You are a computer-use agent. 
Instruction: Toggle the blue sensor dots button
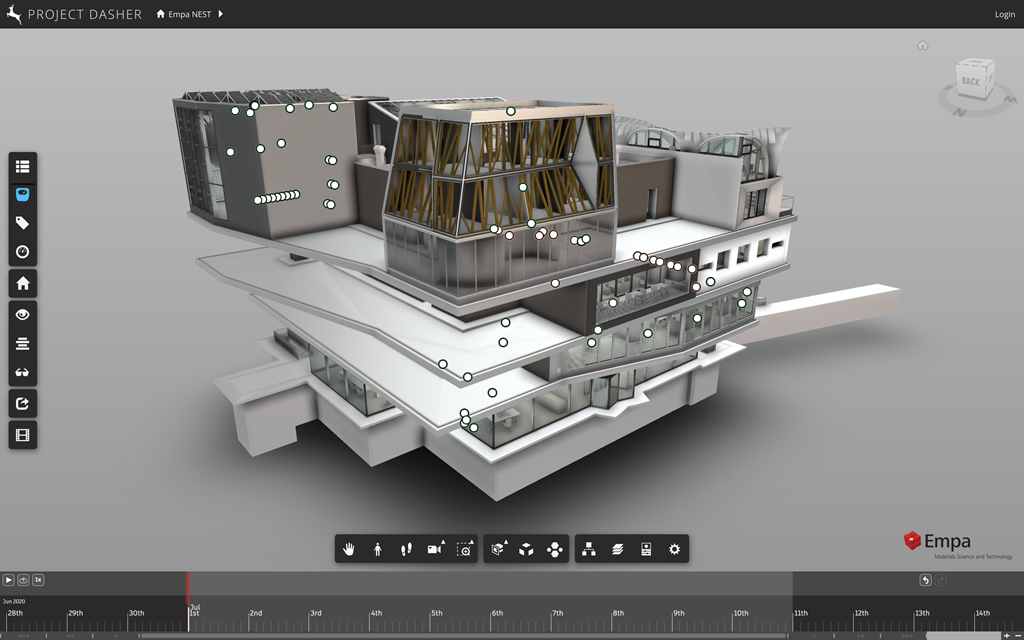point(23,194)
